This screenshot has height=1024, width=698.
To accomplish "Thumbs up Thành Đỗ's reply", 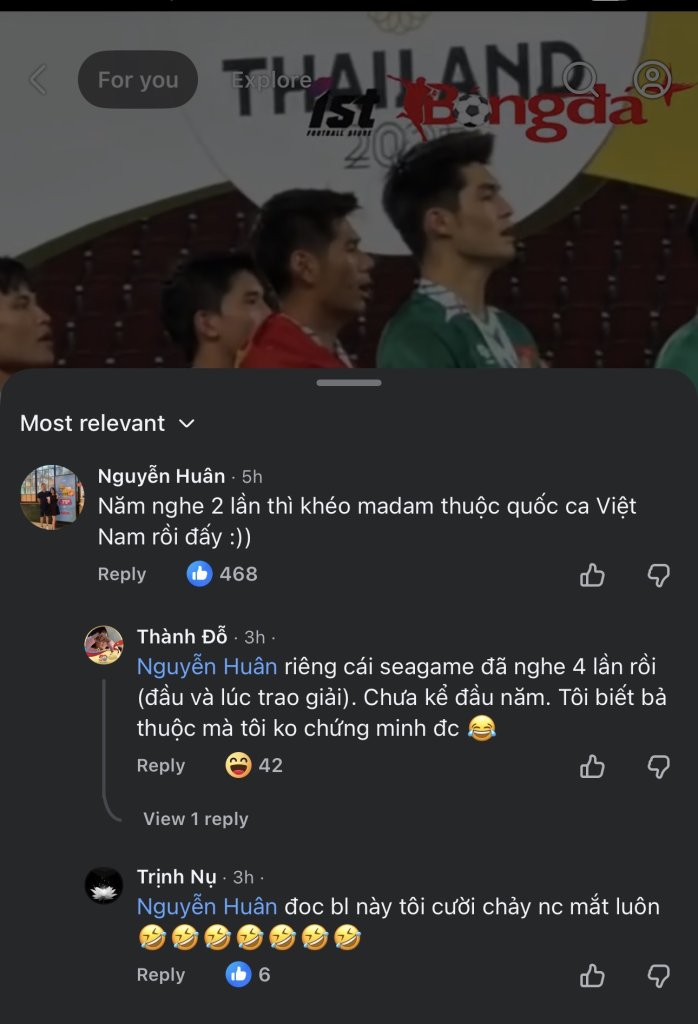I will pos(593,767).
